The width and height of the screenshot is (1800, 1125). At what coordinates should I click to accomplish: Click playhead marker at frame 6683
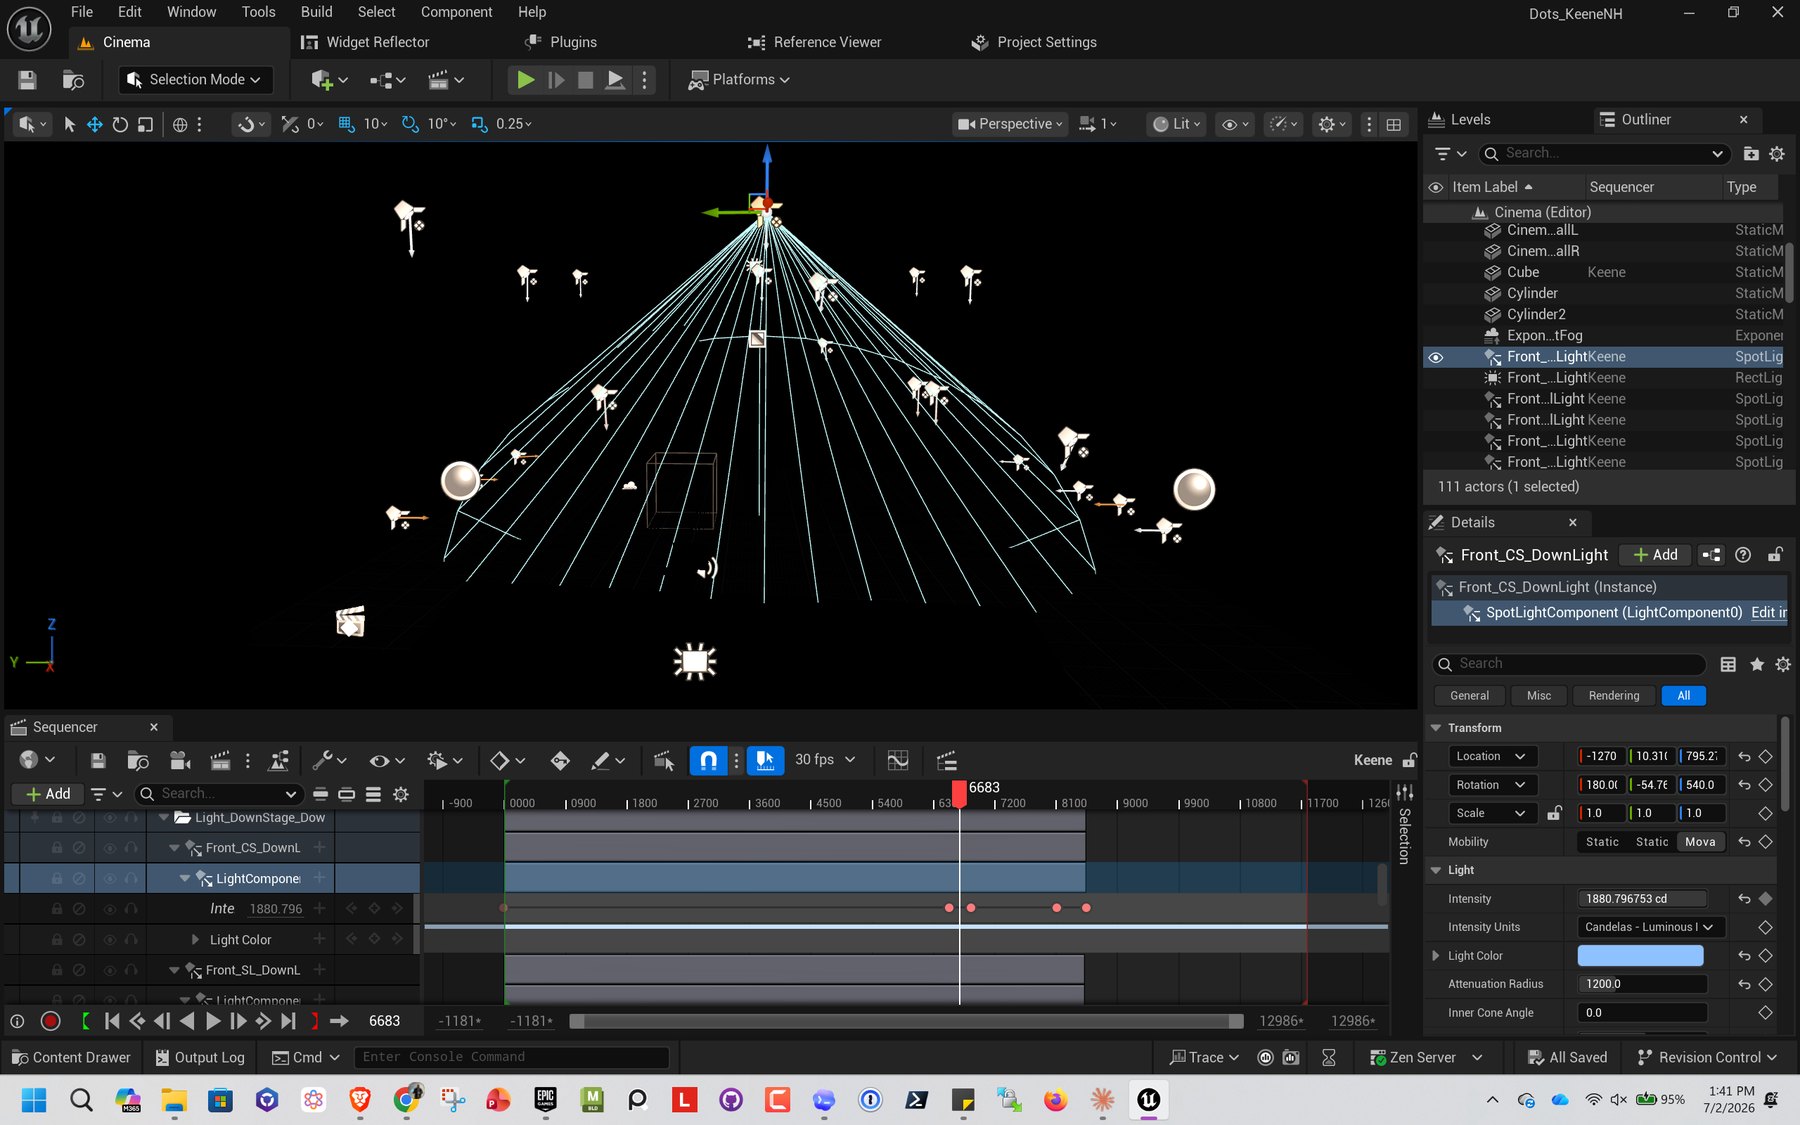(959, 793)
